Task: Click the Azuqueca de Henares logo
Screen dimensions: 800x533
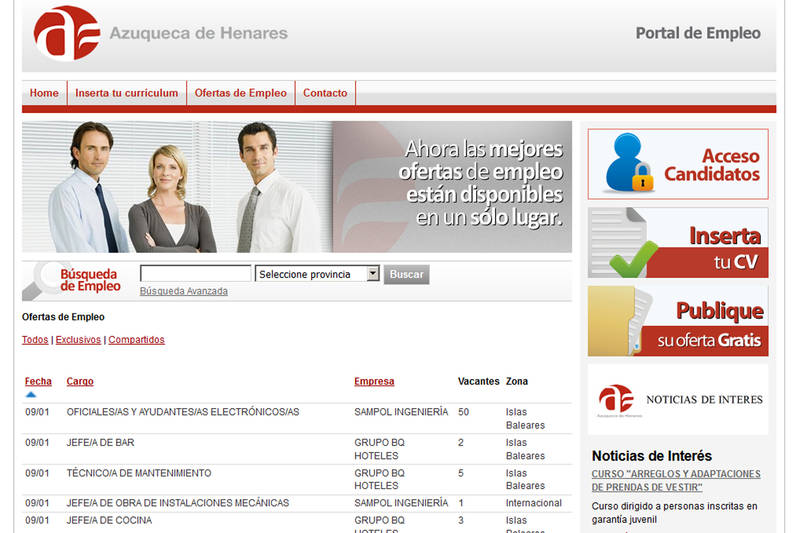Action: 67,33
